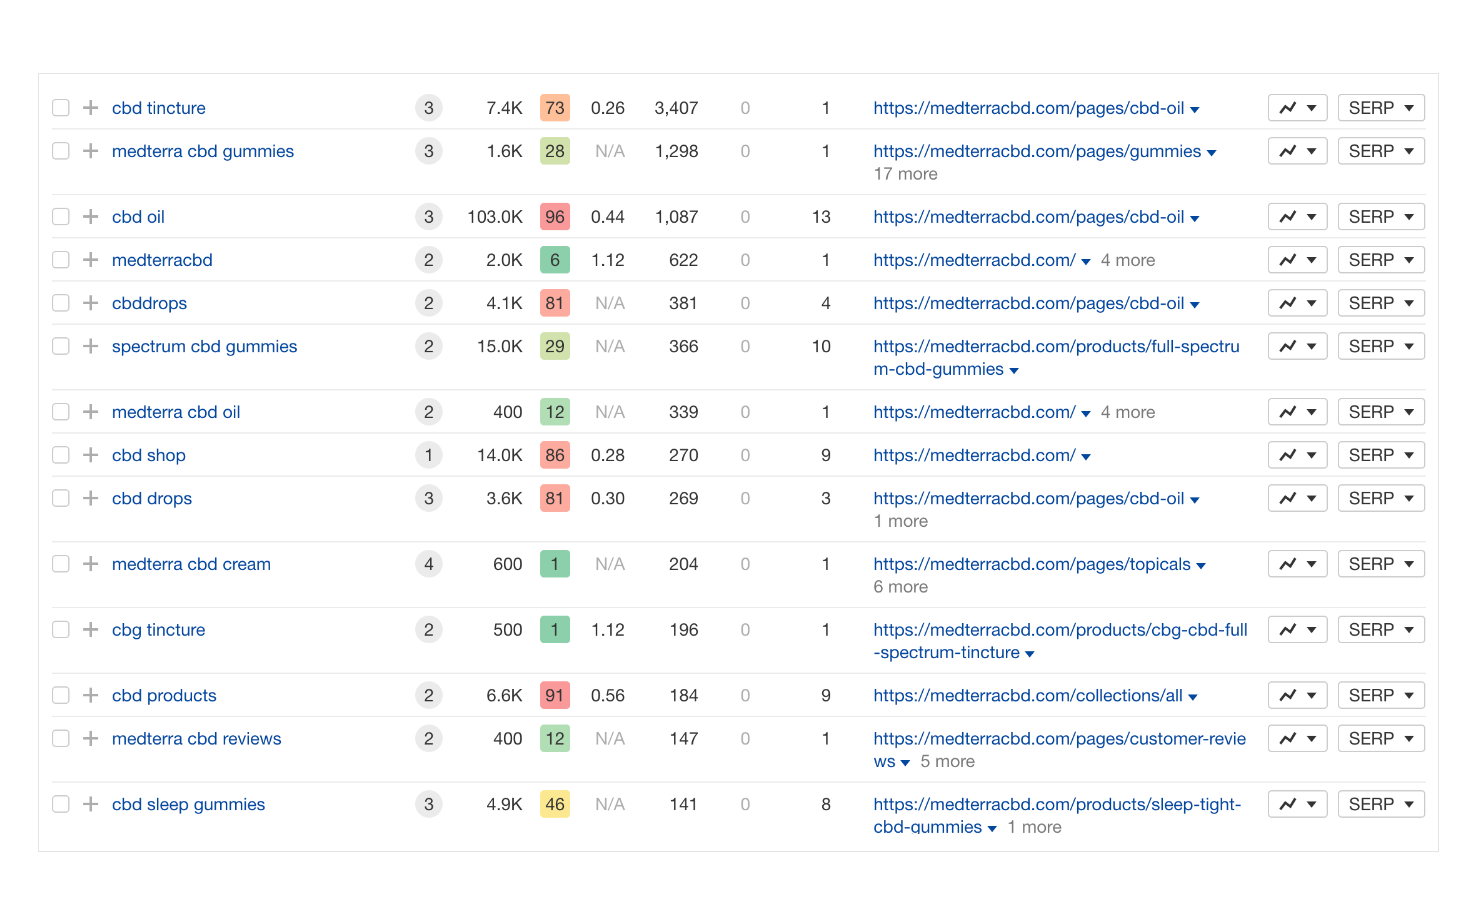Expand the plus icon for cbd tincture
Image resolution: width=1476 pixels, height=924 pixels.
91,108
